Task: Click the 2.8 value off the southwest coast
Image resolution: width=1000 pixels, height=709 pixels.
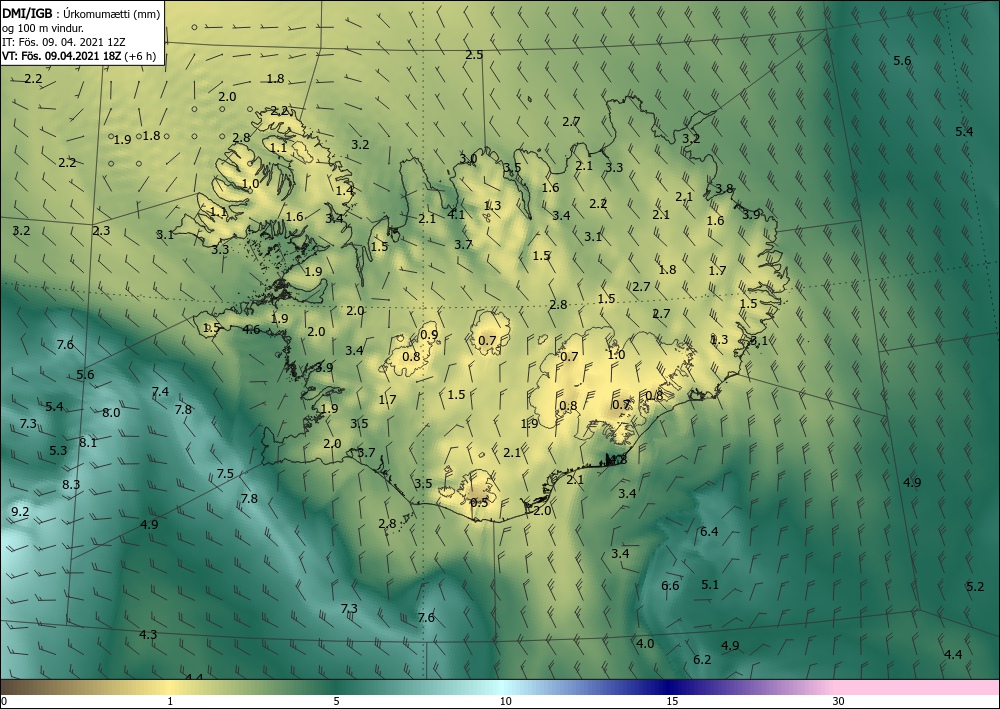Action: point(387,523)
